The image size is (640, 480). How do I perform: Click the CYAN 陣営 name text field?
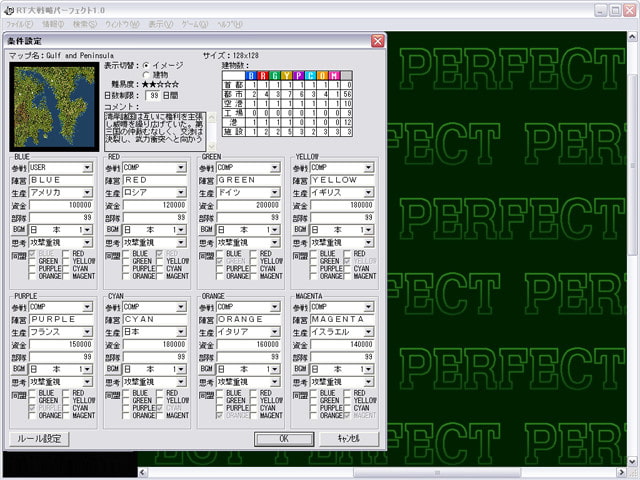click(x=155, y=319)
